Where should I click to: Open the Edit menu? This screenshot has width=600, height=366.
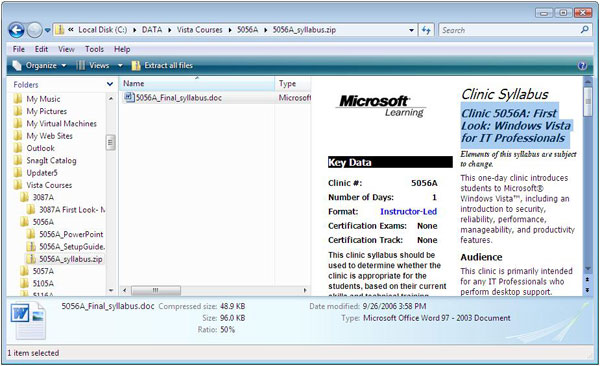click(41, 49)
